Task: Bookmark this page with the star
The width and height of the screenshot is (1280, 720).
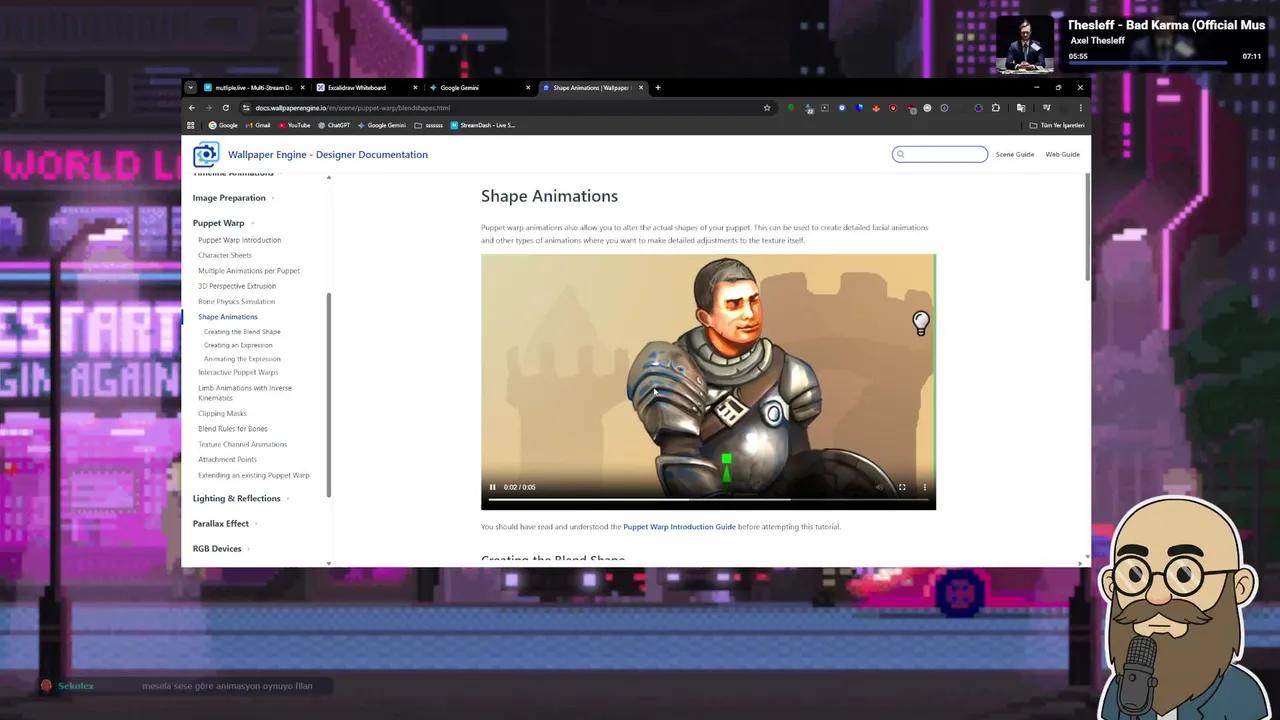Action: [x=767, y=108]
